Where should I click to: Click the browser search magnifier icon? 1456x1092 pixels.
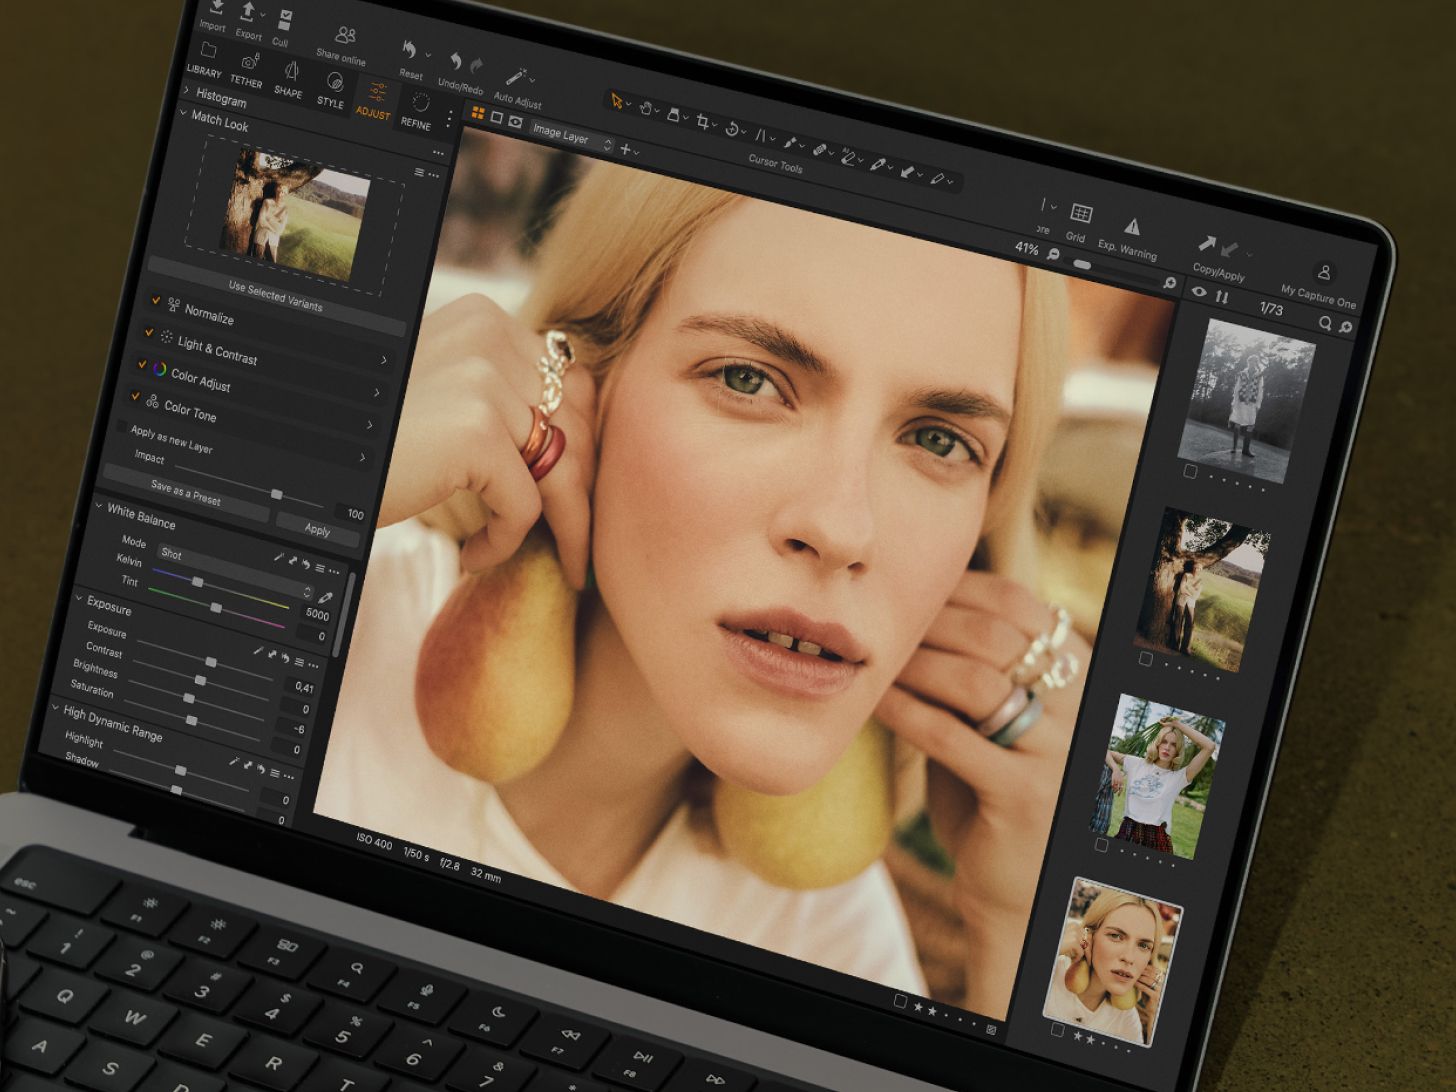tap(1325, 322)
